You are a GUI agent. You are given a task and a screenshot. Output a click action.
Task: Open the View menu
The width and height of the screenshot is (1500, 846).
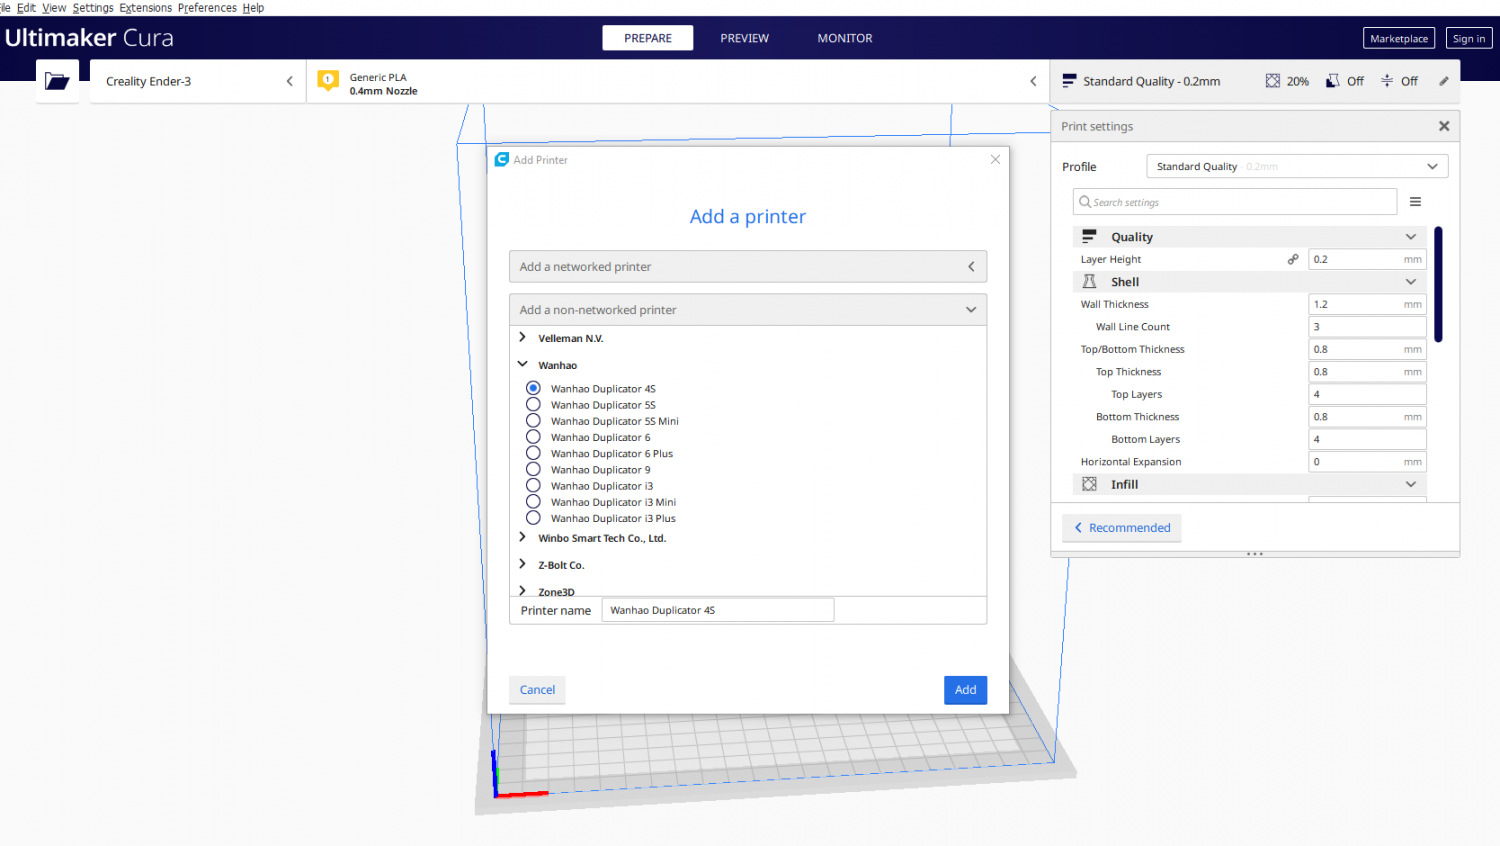tap(54, 8)
